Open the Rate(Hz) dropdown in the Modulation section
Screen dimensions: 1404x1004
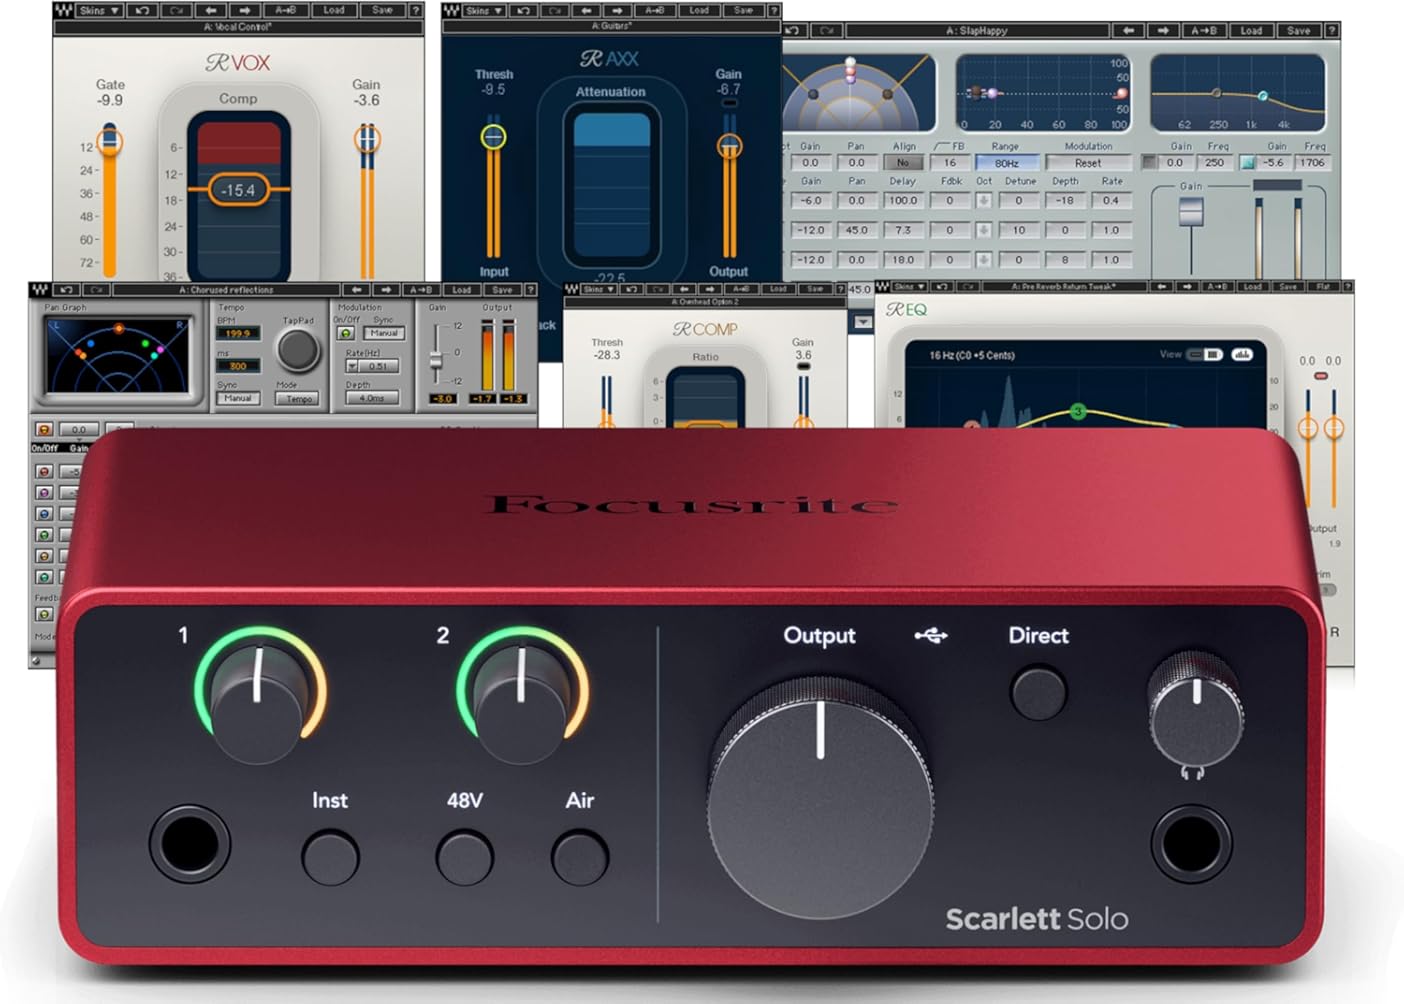(x=352, y=367)
